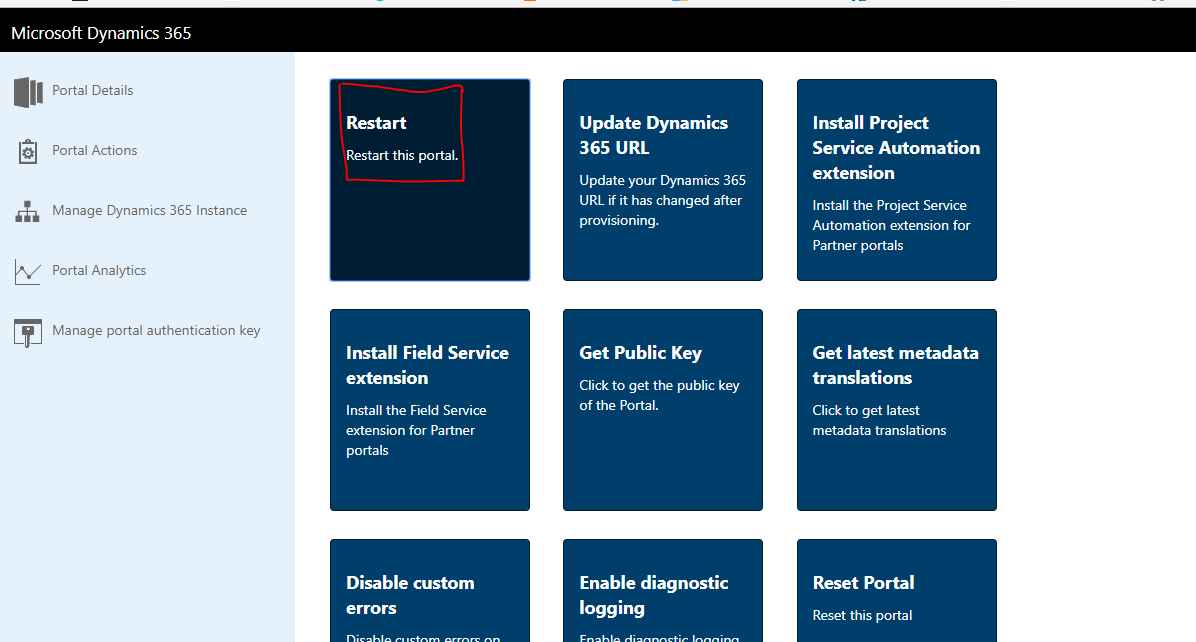The image size is (1196, 642).
Task: Click the Portal Details building icon
Action: coord(28,91)
